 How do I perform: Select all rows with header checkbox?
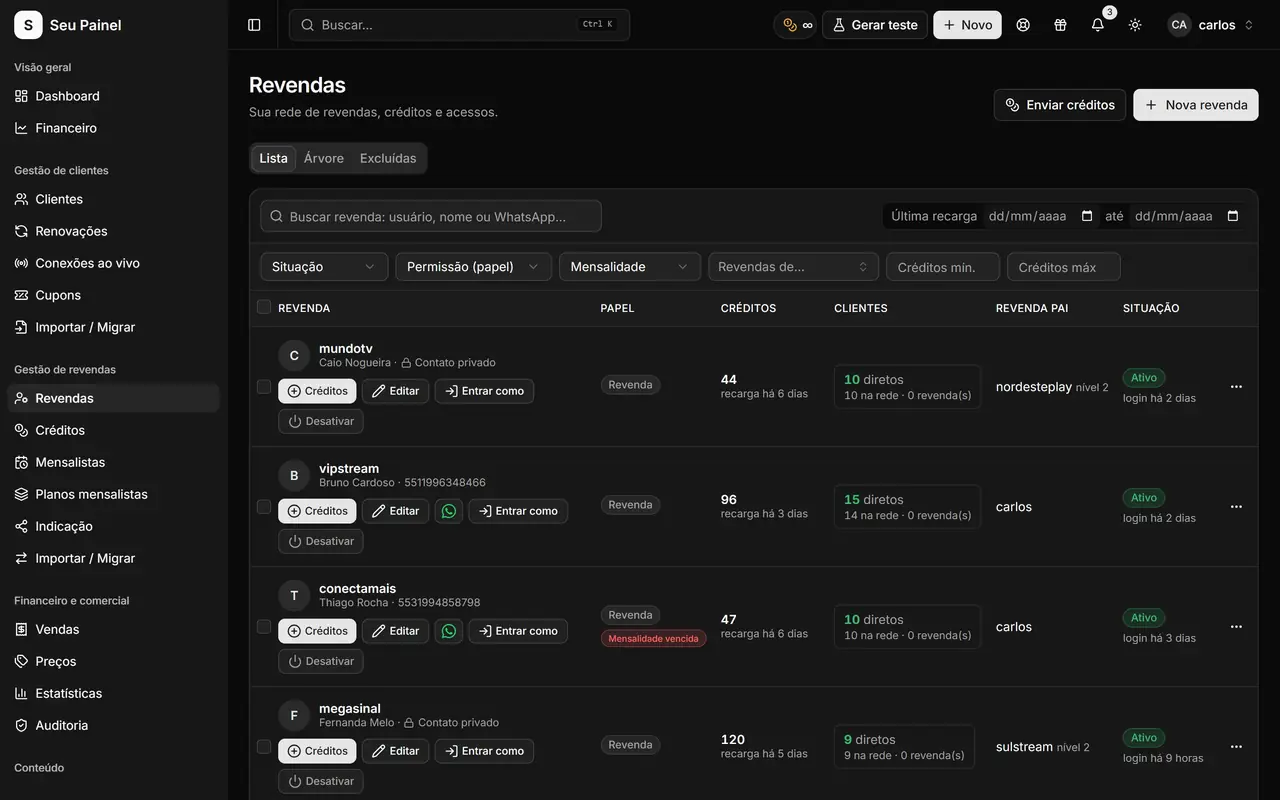pyautogui.click(x=264, y=307)
